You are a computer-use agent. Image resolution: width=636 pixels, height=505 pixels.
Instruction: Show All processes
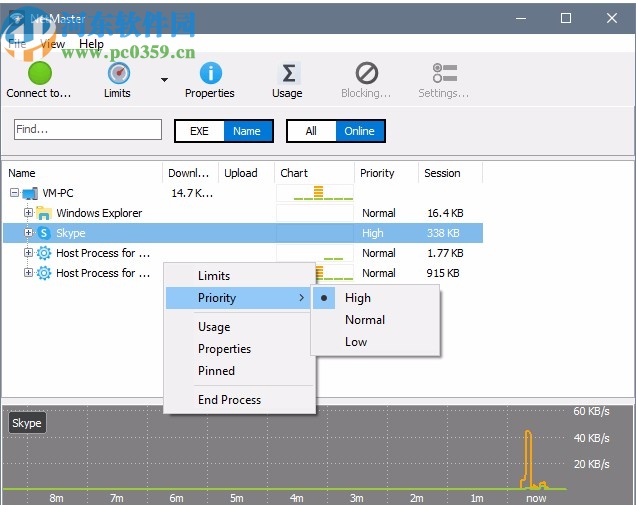311,131
